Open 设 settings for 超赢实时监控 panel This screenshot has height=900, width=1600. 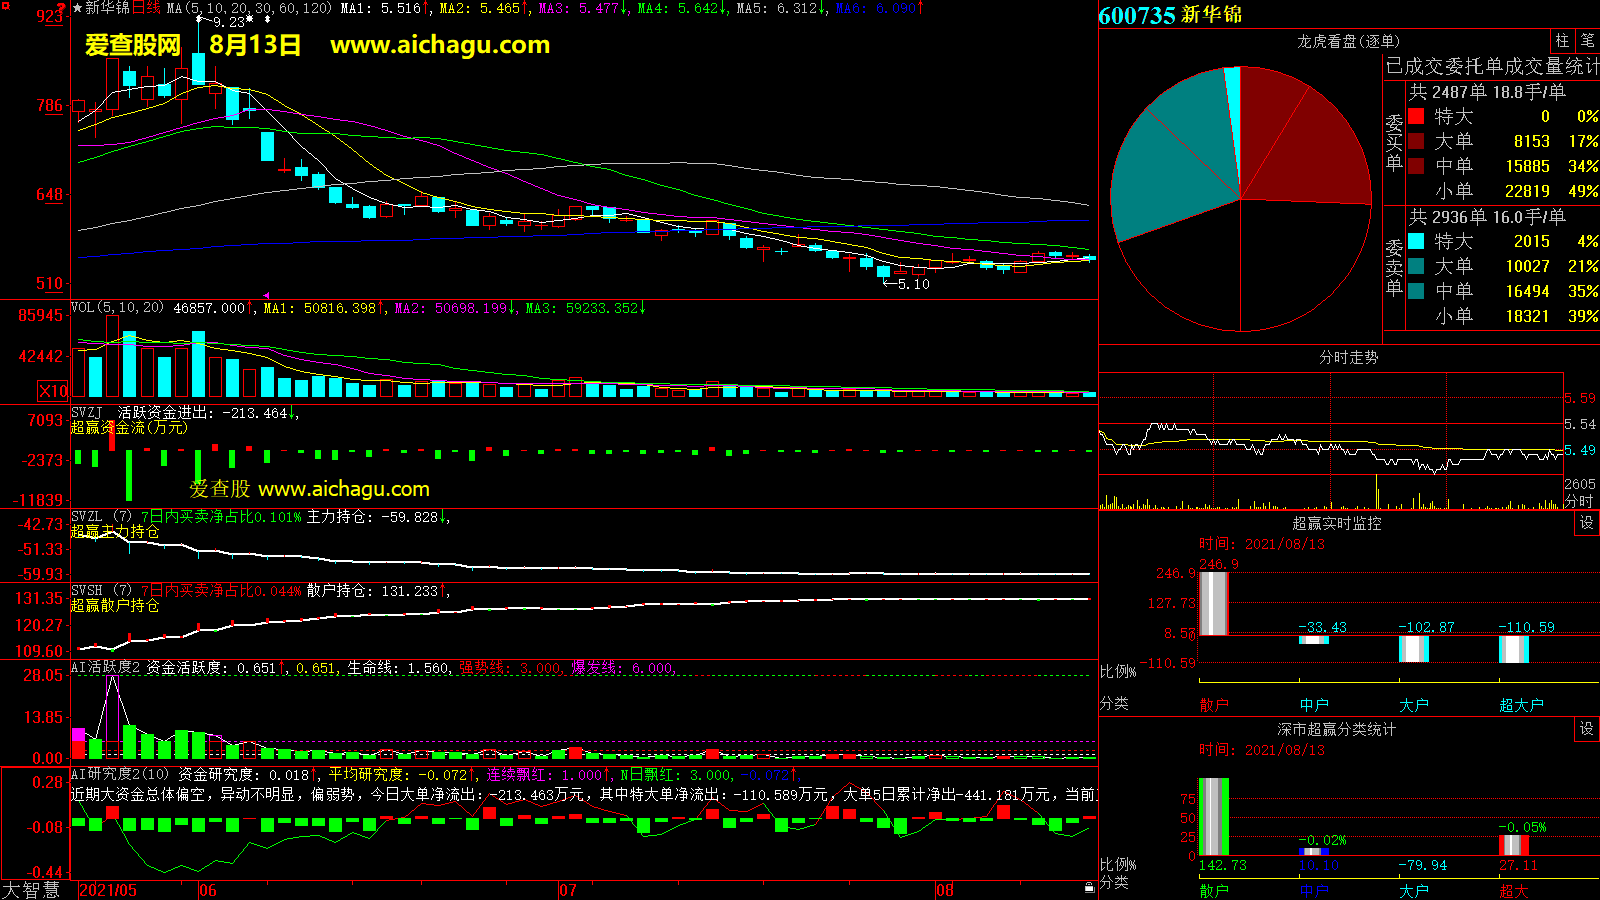coord(1586,523)
